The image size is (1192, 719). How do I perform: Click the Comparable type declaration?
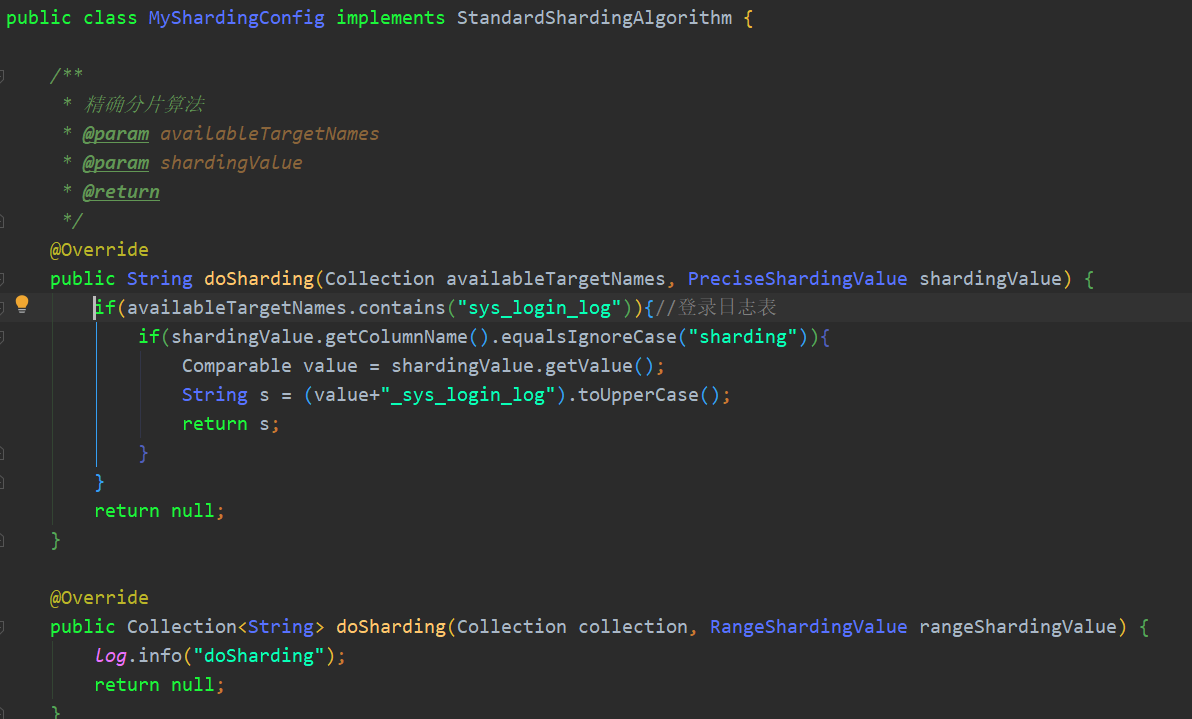(x=236, y=366)
